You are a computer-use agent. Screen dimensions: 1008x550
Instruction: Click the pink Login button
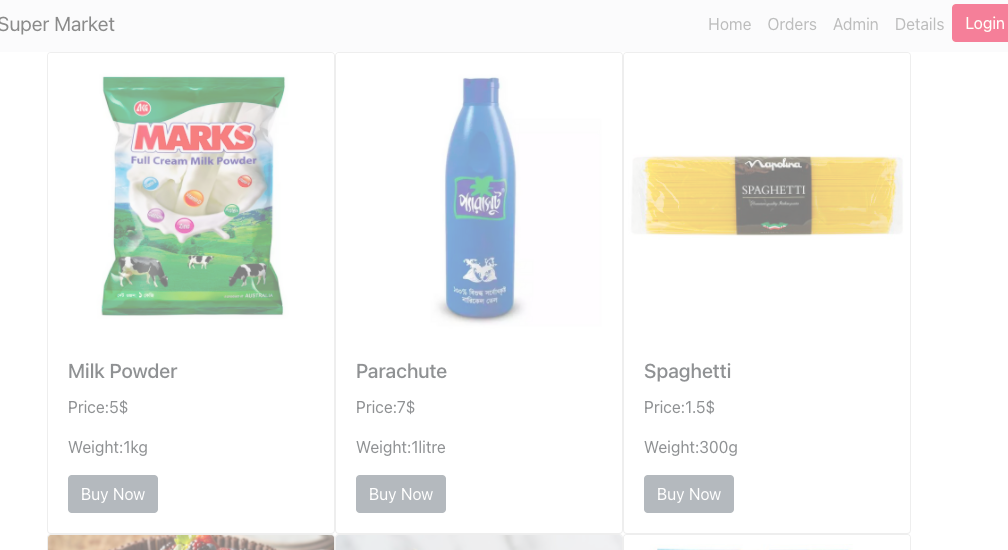980,24
